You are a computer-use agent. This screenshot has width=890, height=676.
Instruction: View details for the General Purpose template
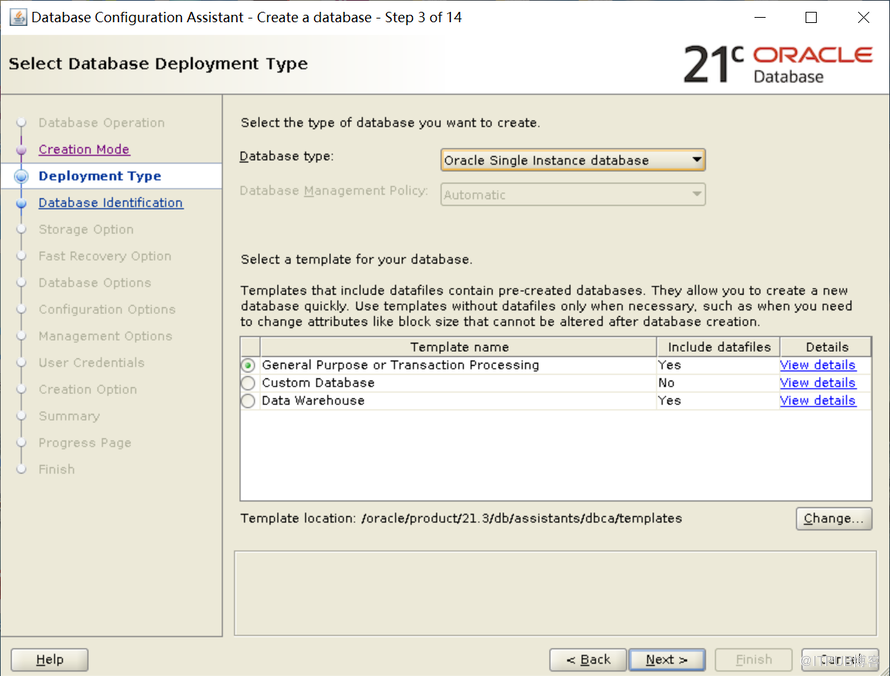click(x=817, y=366)
